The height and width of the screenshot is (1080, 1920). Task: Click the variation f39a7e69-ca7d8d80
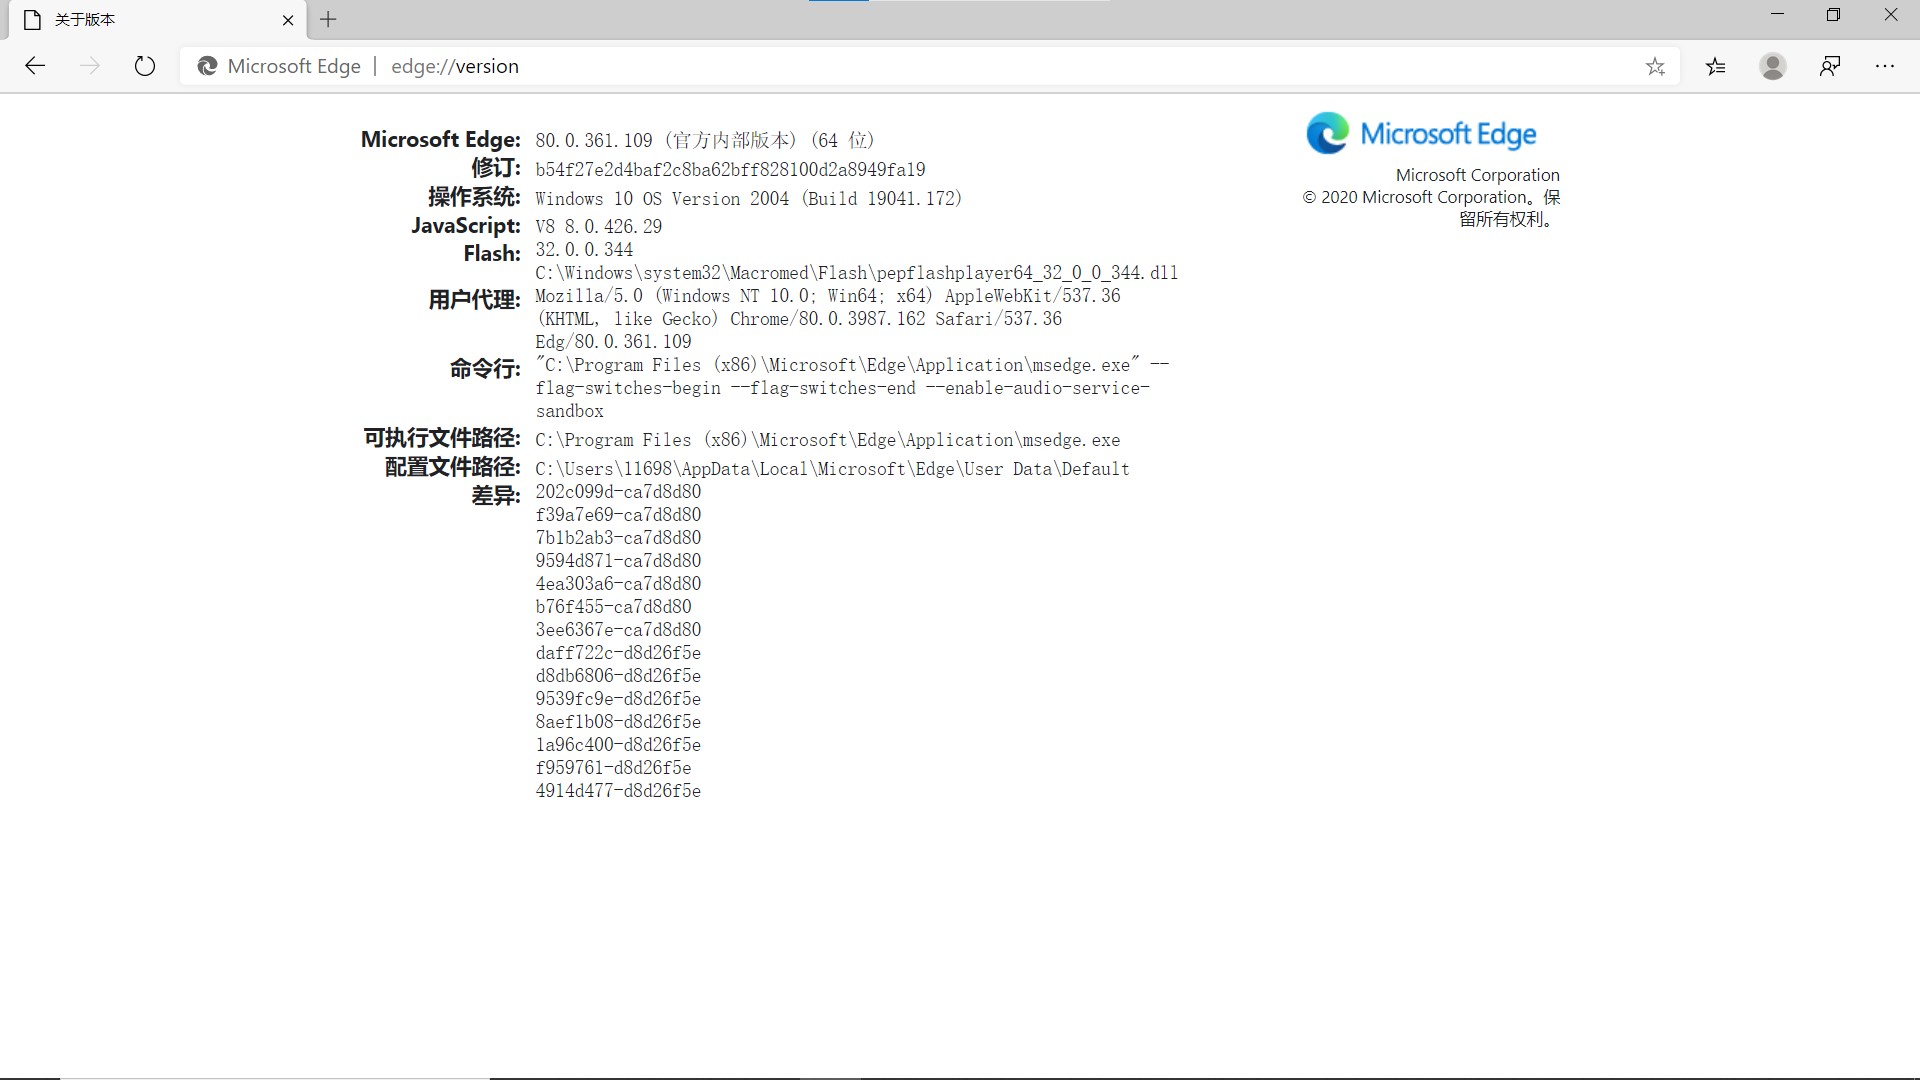coord(618,514)
